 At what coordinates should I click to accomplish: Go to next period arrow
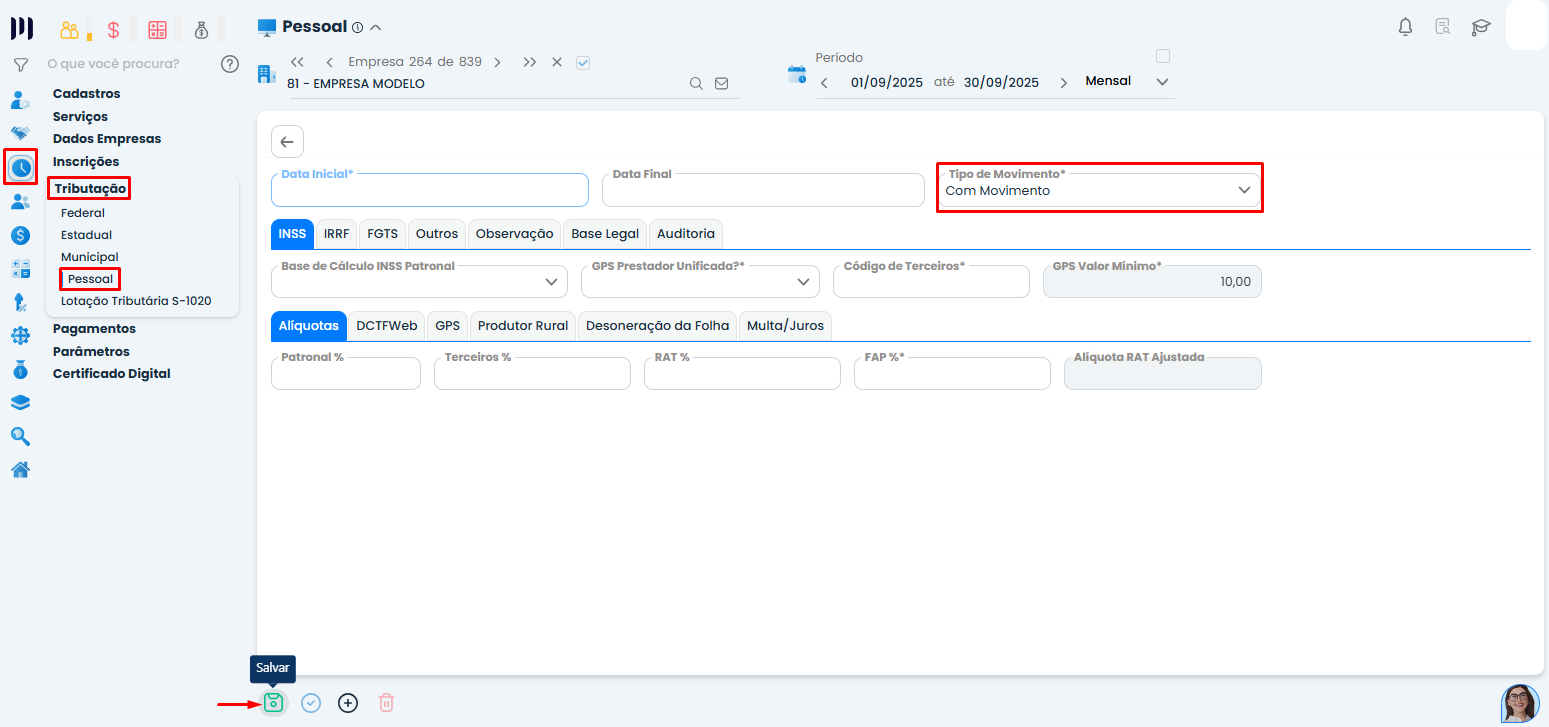[1064, 83]
